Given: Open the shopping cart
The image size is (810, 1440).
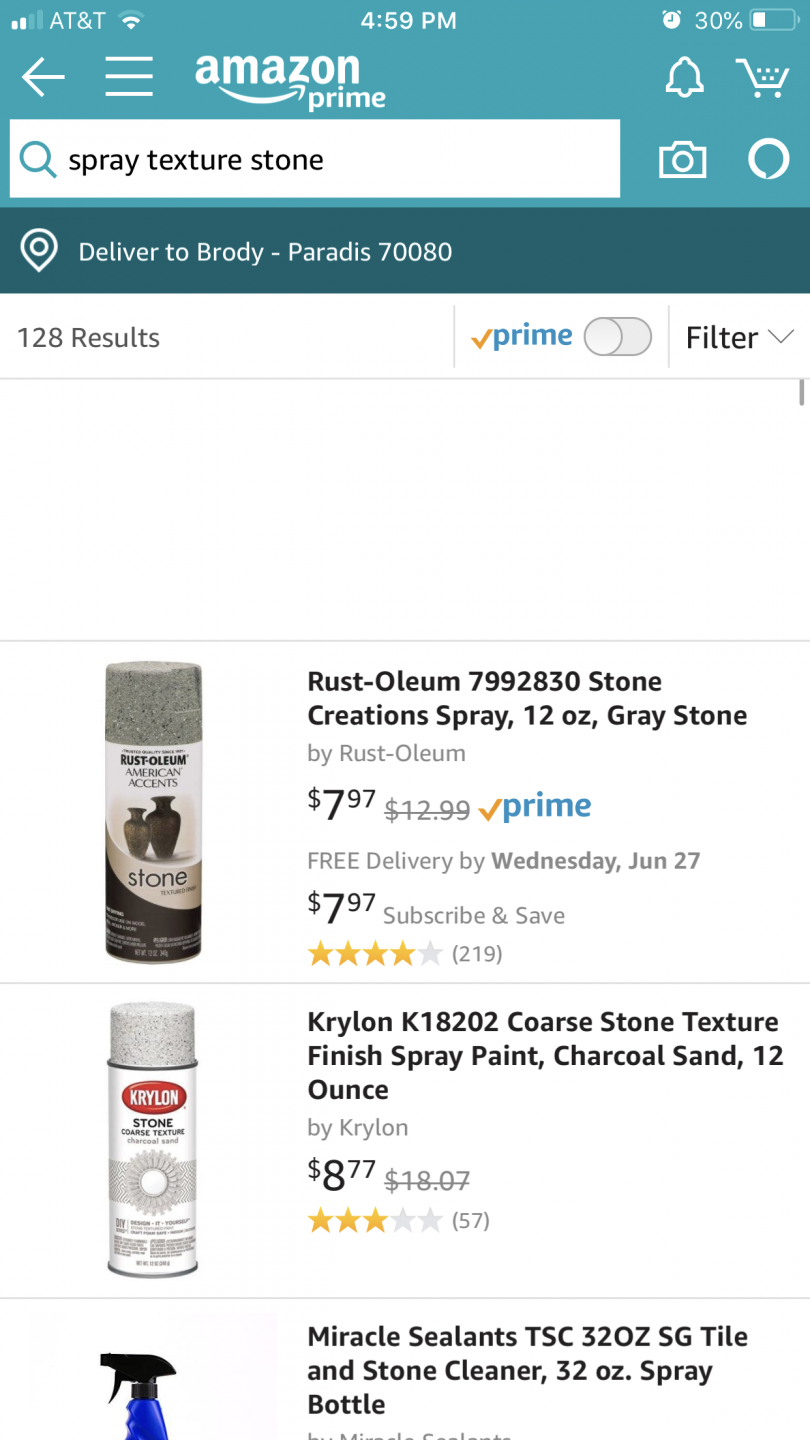Looking at the screenshot, I should pos(763,77).
